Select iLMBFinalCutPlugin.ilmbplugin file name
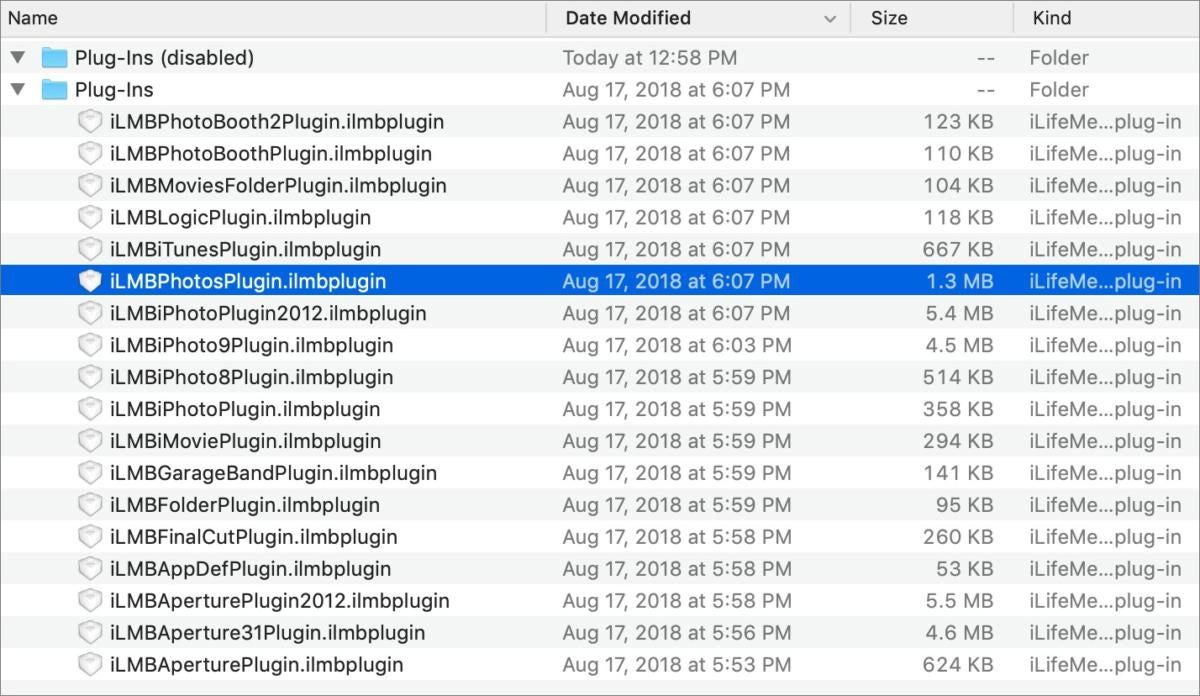 tap(254, 537)
